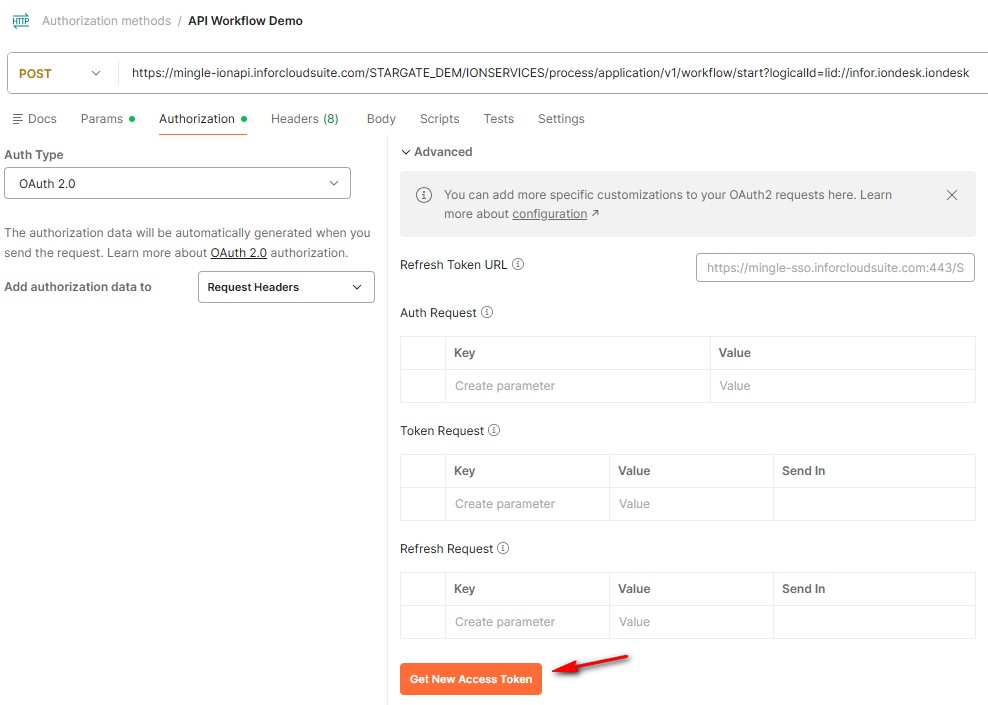Screen dimensions: 988x705
Task: Click the Refresh Token URL input field
Action: [x=835, y=268]
